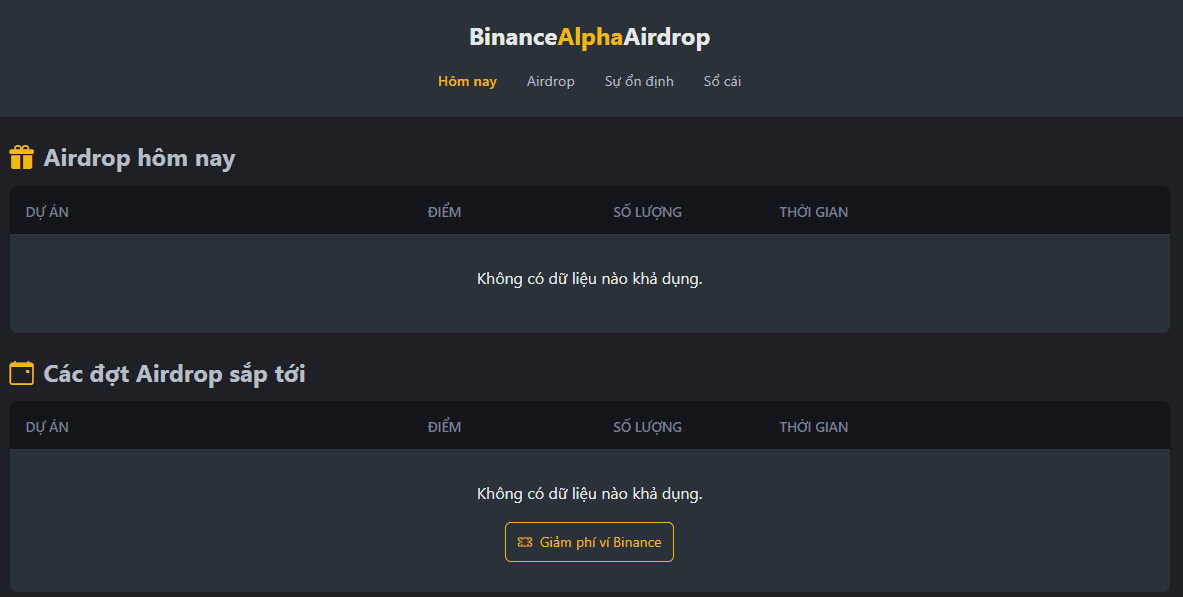The image size is (1183, 597).
Task: Click the Airdrop hôm nay section heading
Action: tap(140, 158)
